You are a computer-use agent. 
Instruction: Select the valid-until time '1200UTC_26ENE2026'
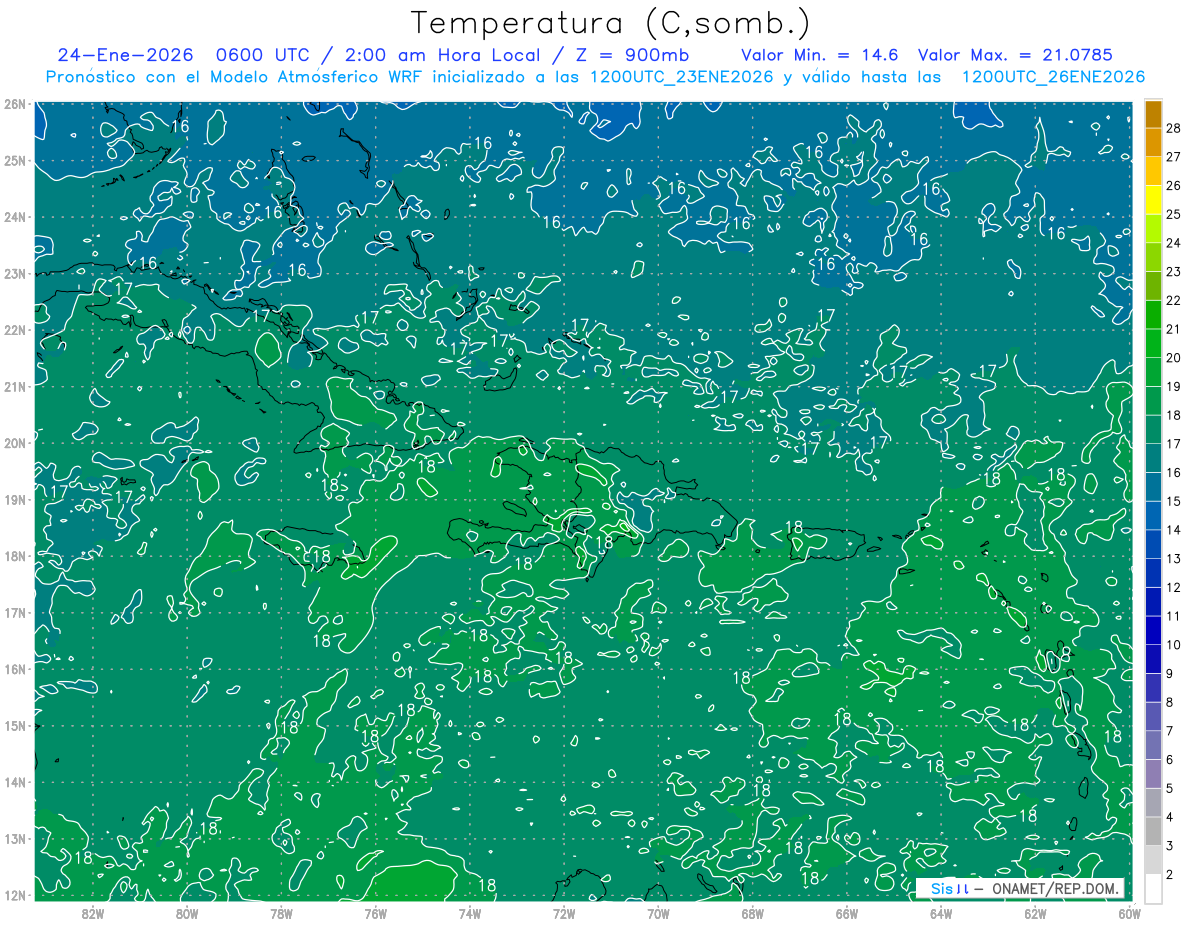(1053, 77)
